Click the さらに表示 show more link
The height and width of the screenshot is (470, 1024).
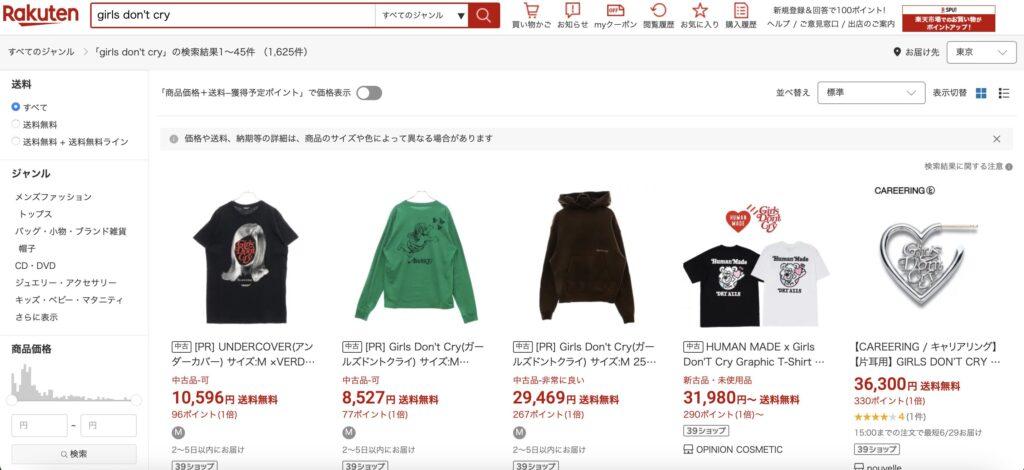coord(36,317)
